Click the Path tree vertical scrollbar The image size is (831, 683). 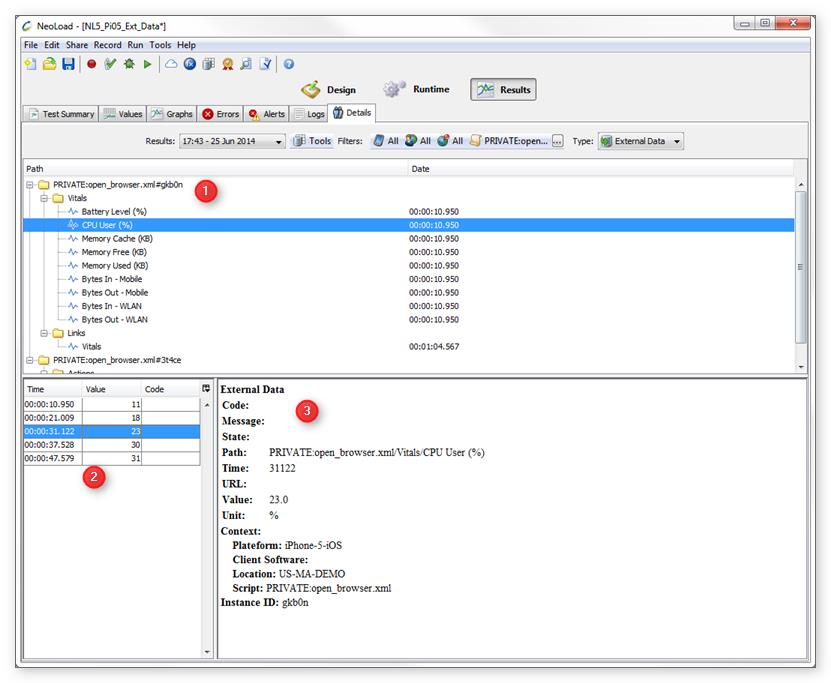[800, 266]
